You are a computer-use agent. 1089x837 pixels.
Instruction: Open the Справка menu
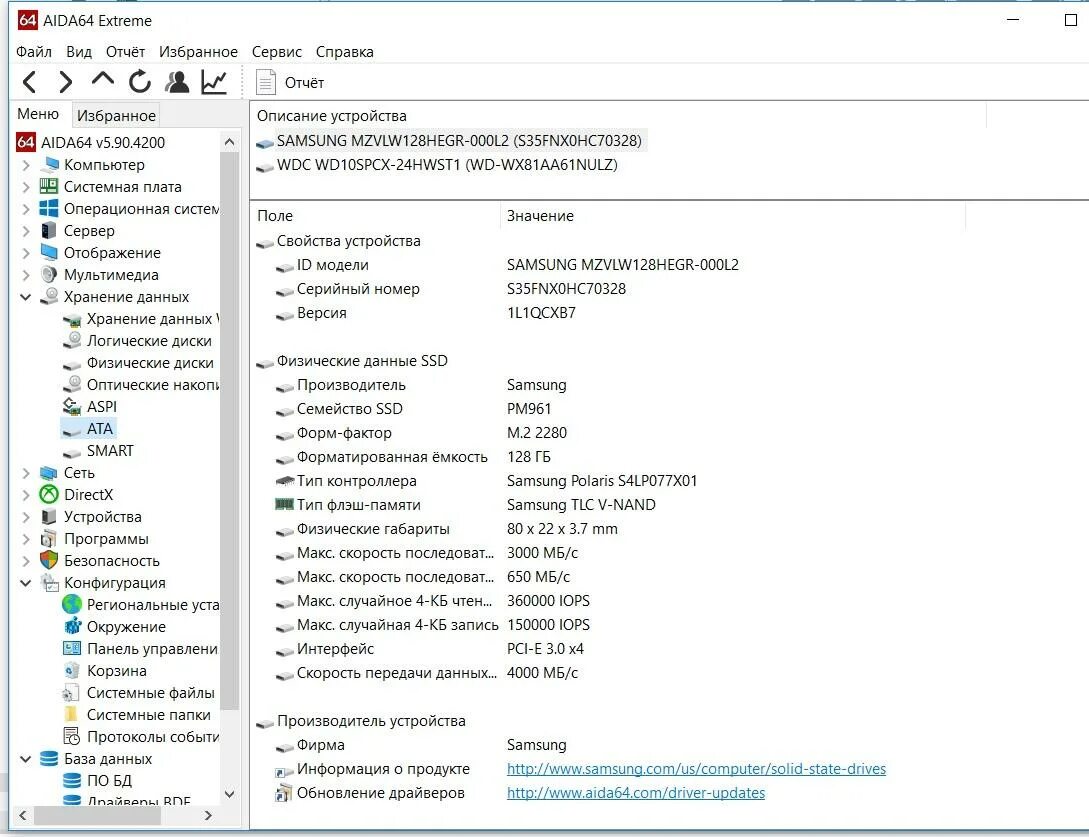click(344, 52)
